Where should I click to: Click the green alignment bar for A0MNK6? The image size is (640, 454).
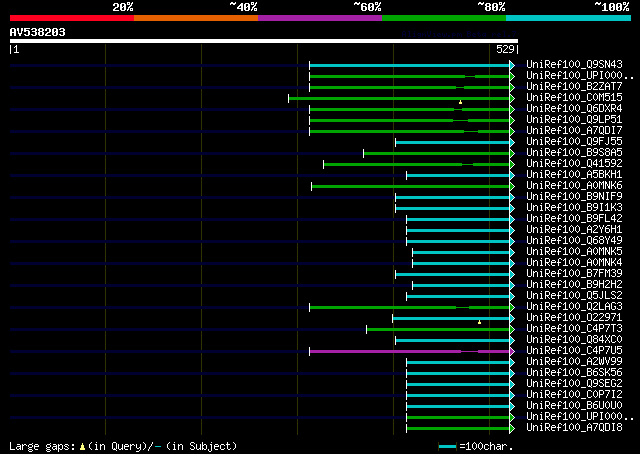click(410, 186)
